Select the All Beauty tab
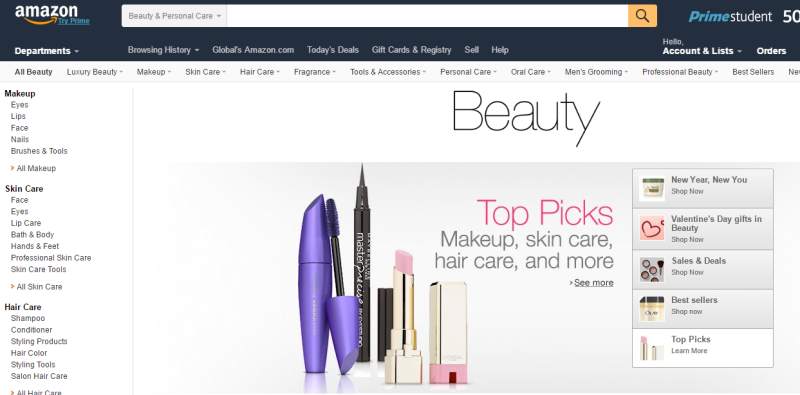Image resolution: width=800 pixels, height=395 pixels. [x=33, y=72]
